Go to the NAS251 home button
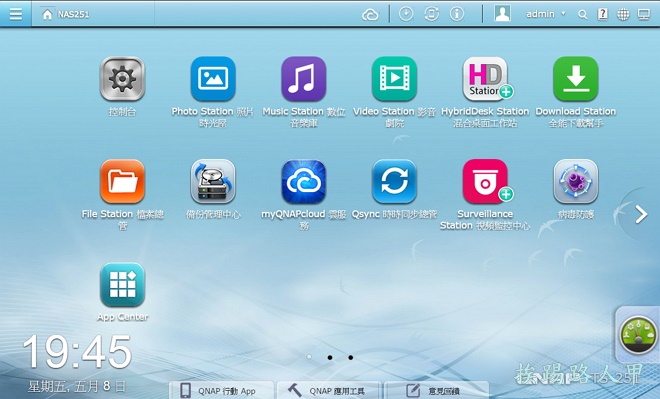Image resolution: width=660 pixels, height=399 pixels. 66,14
